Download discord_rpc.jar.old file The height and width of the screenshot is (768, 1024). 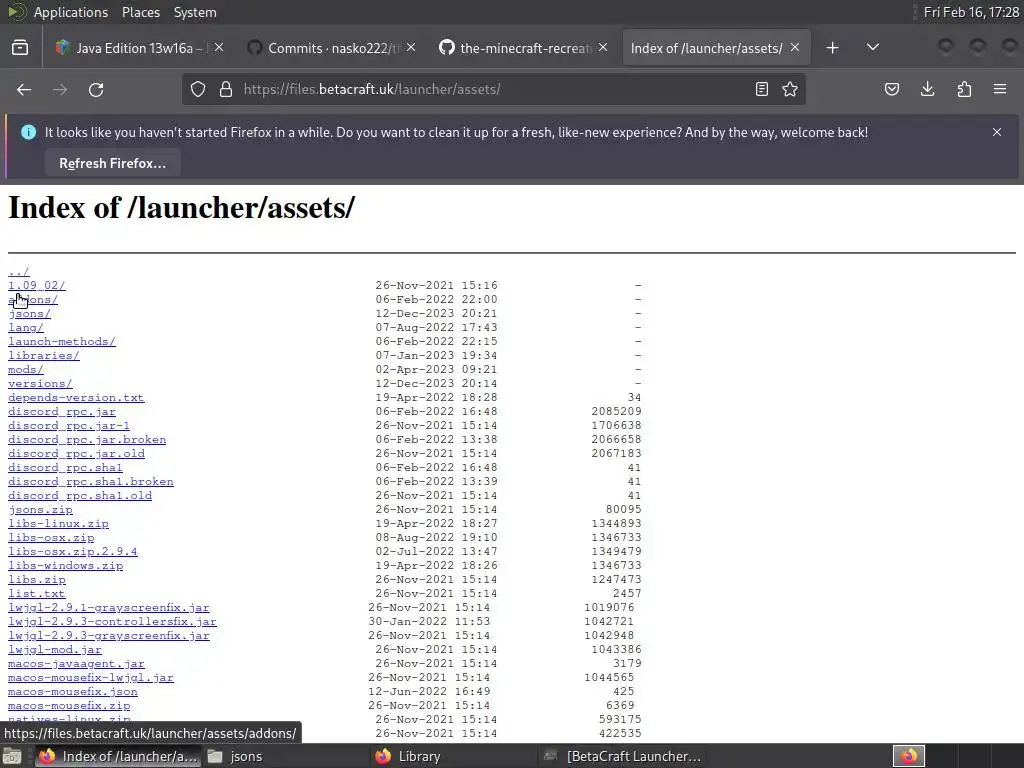76,454
